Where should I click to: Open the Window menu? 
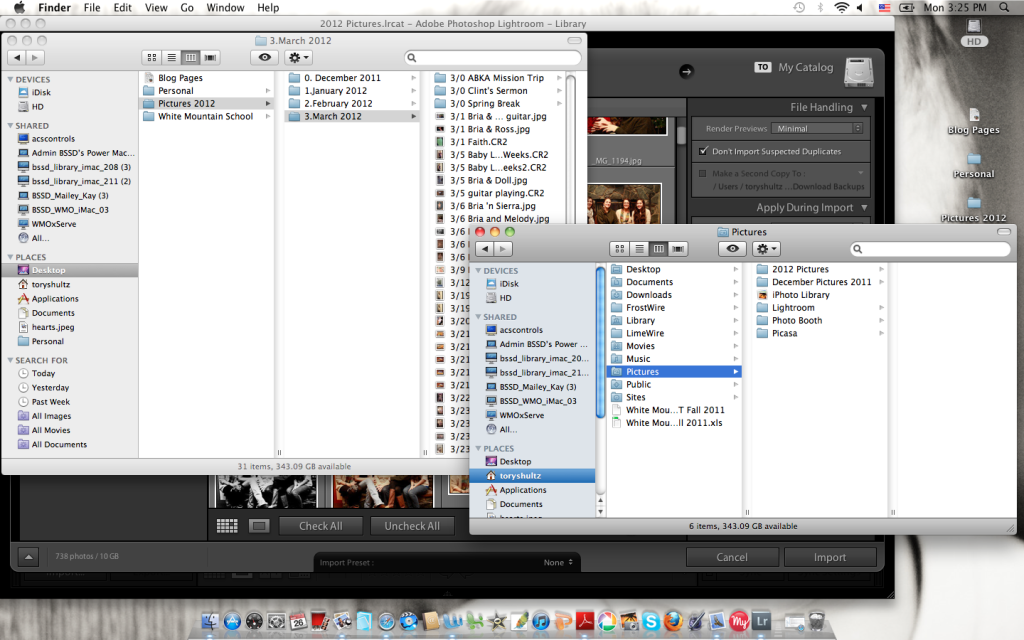pyautogui.click(x=225, y=8)
